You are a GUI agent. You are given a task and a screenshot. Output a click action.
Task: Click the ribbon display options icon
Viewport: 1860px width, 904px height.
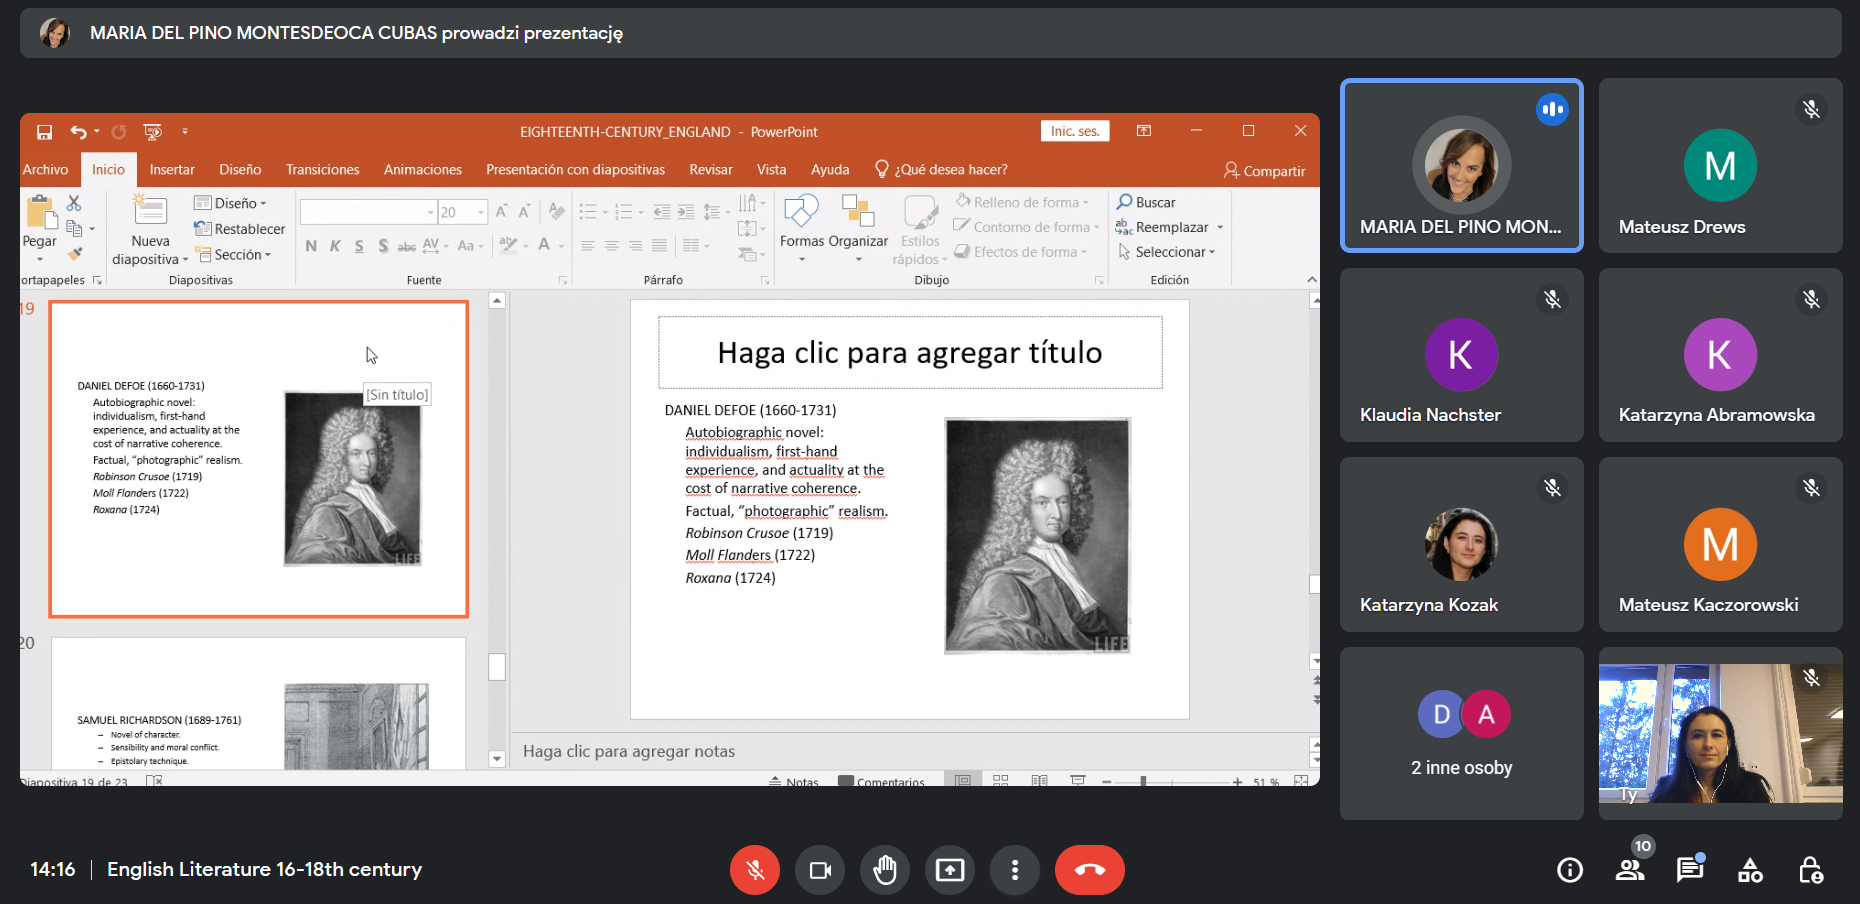point(1144,131)
